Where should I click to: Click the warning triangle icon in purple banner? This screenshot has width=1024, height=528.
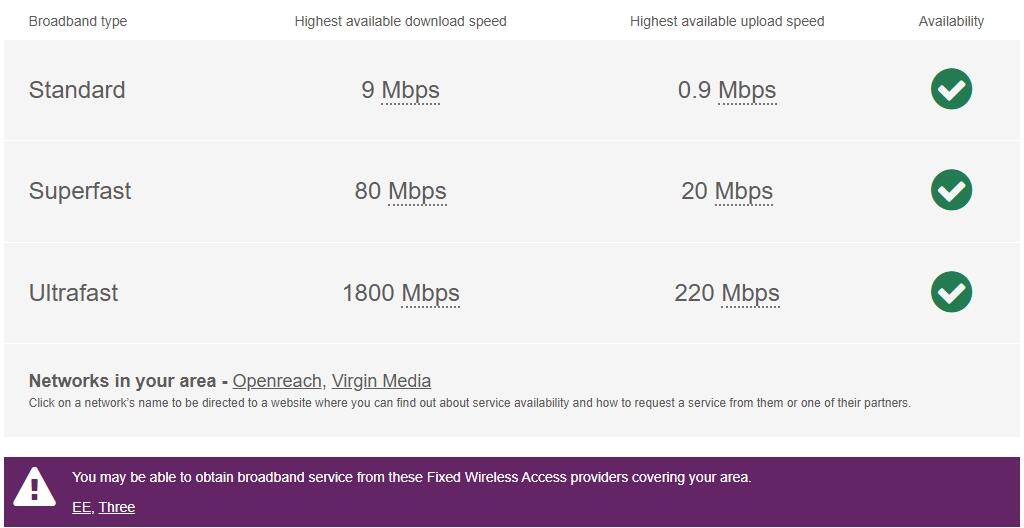[x=35, y=487]
